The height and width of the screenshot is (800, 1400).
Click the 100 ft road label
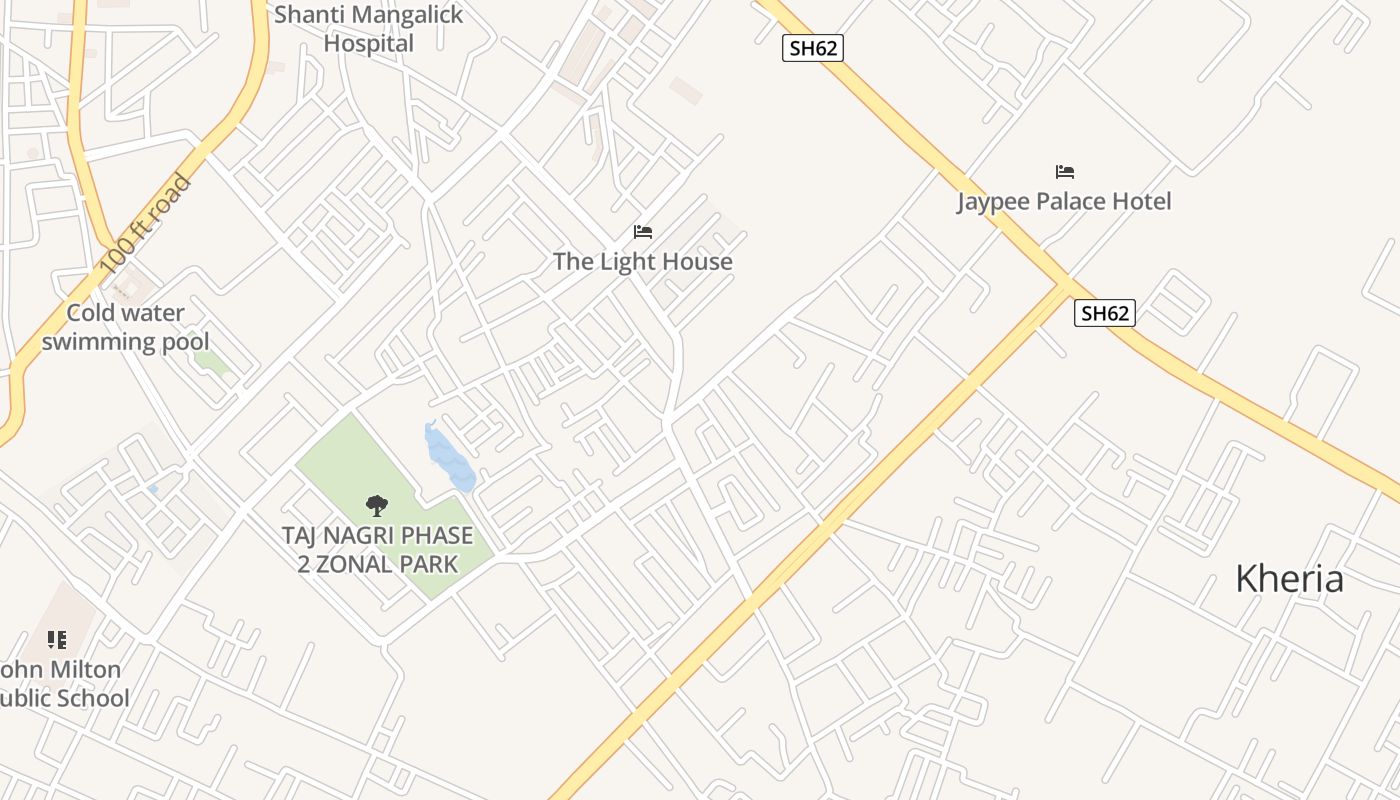click(x=145, y=225)
